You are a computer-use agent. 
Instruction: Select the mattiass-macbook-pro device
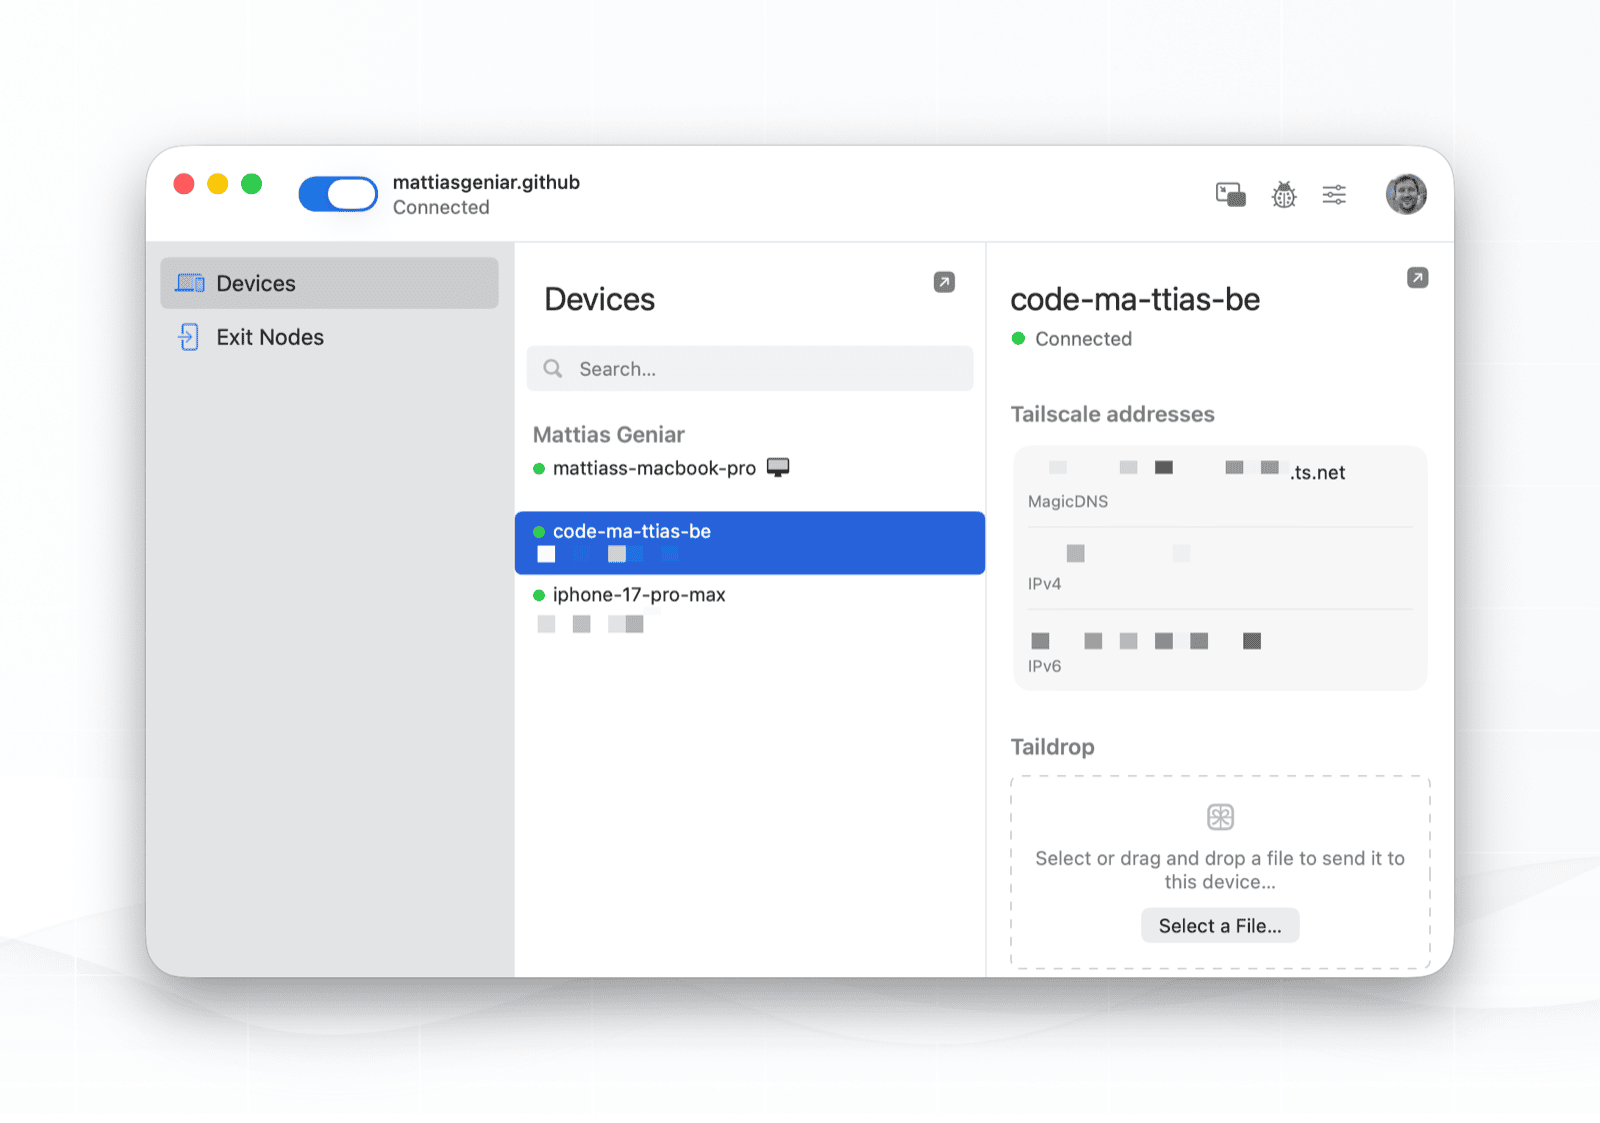[x=750, y=468]
